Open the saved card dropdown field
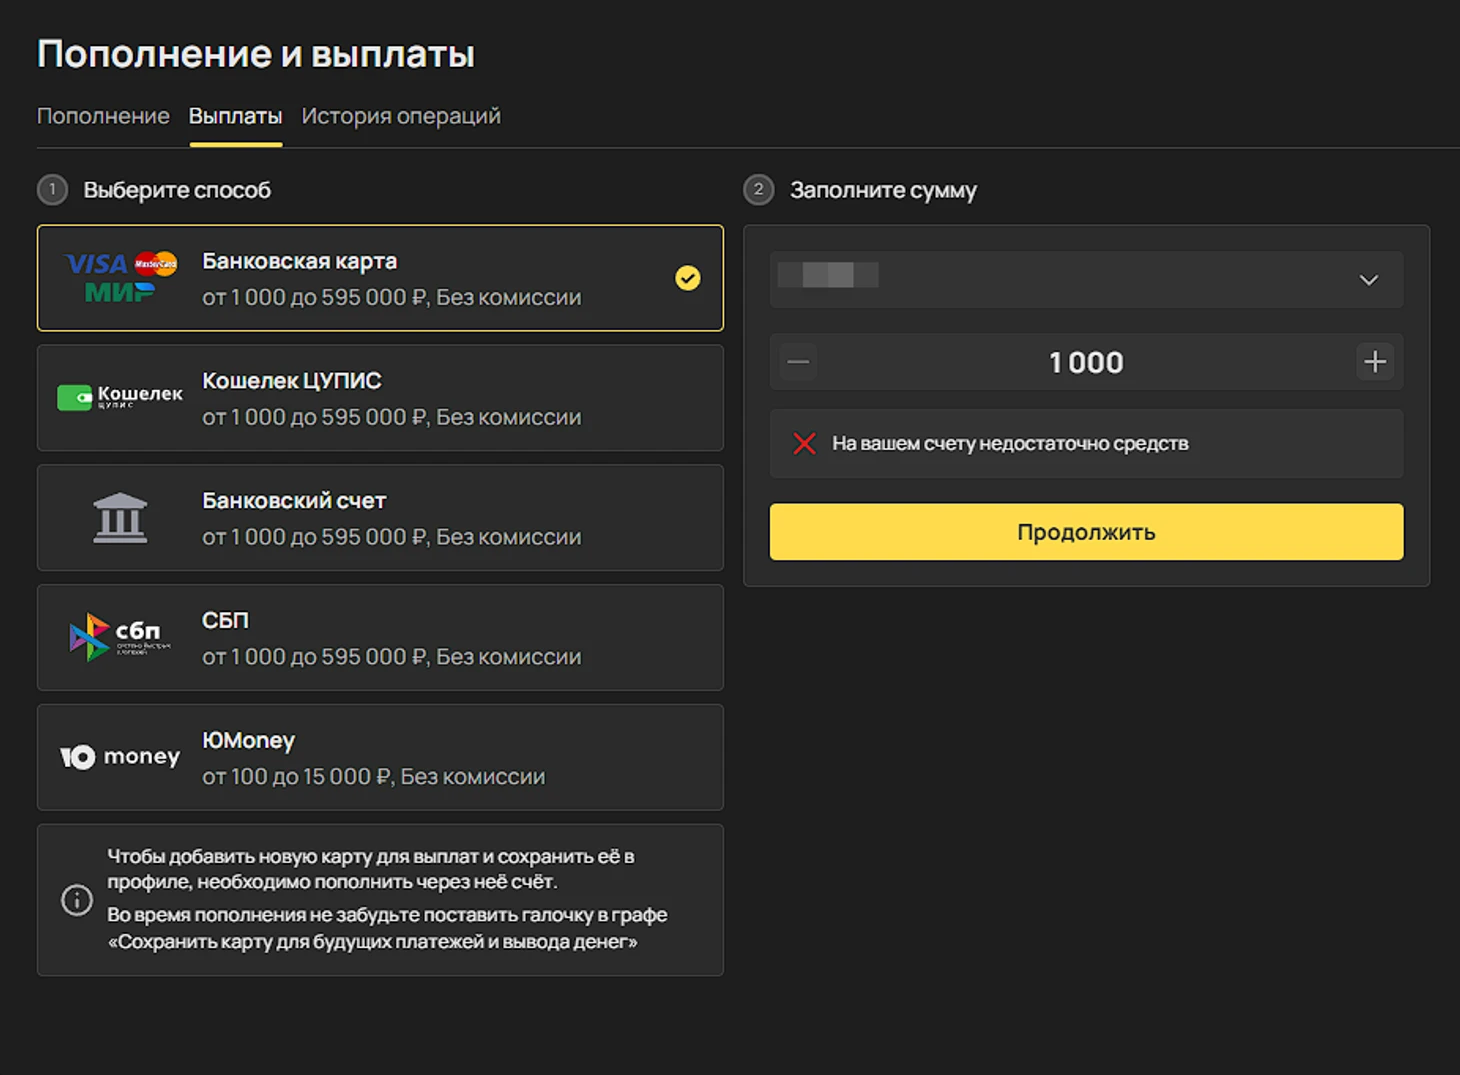1460x1075 pixels. [x=1086, y=279]
